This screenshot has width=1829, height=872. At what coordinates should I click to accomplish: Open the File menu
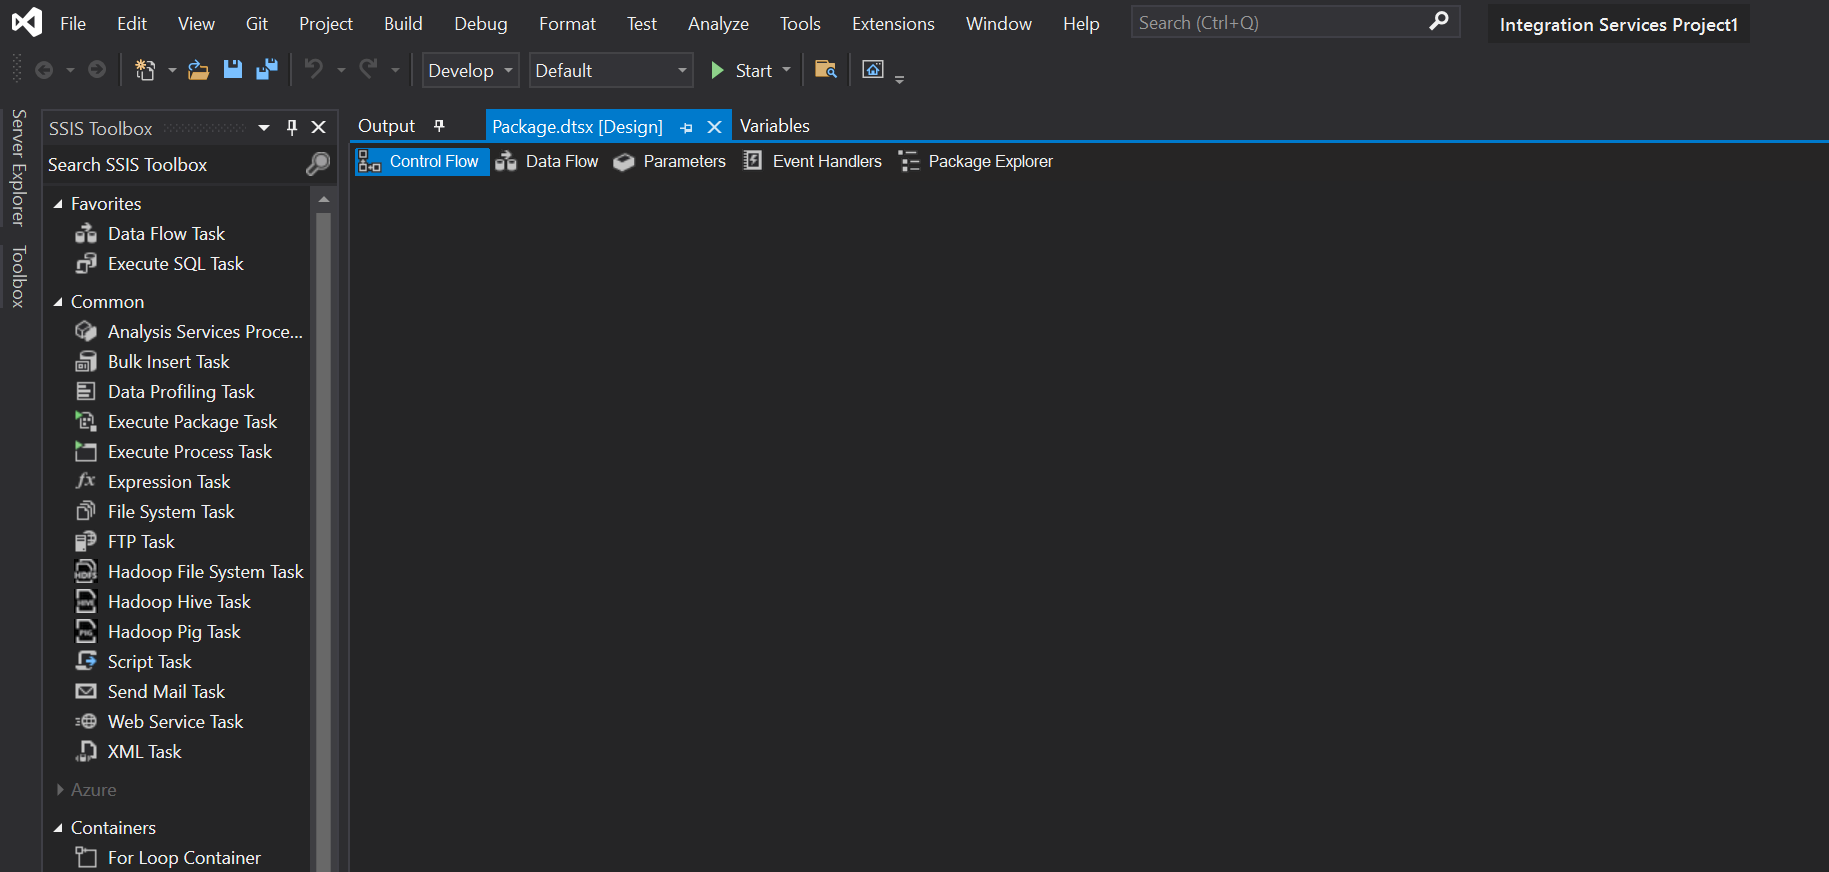coord(73,23)
